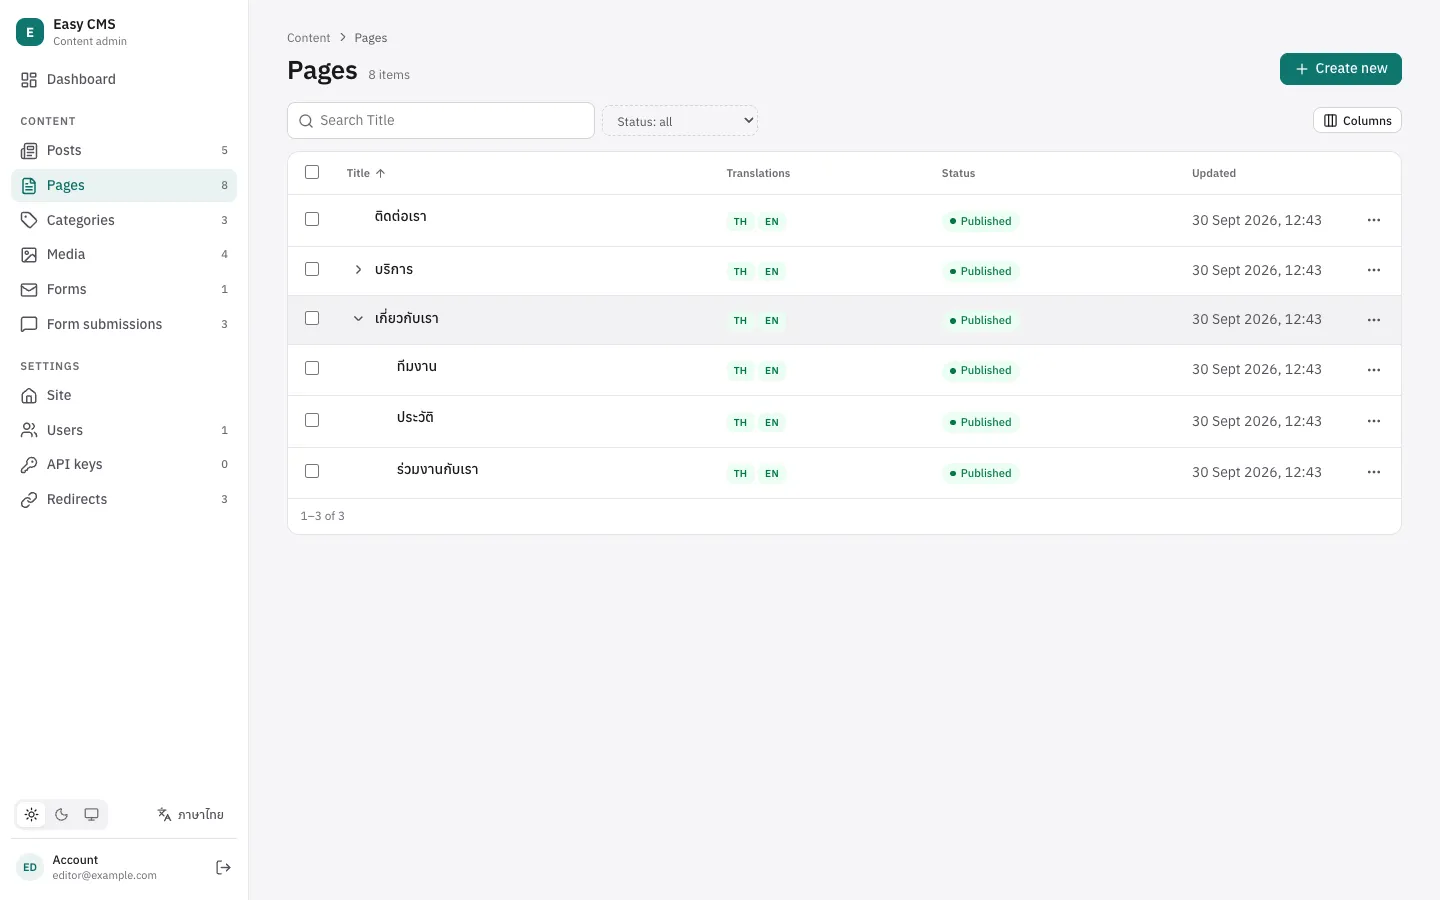The image size is (1440, 900).
Task: Click the ED account avatar
Action: (x=30, y=867)
